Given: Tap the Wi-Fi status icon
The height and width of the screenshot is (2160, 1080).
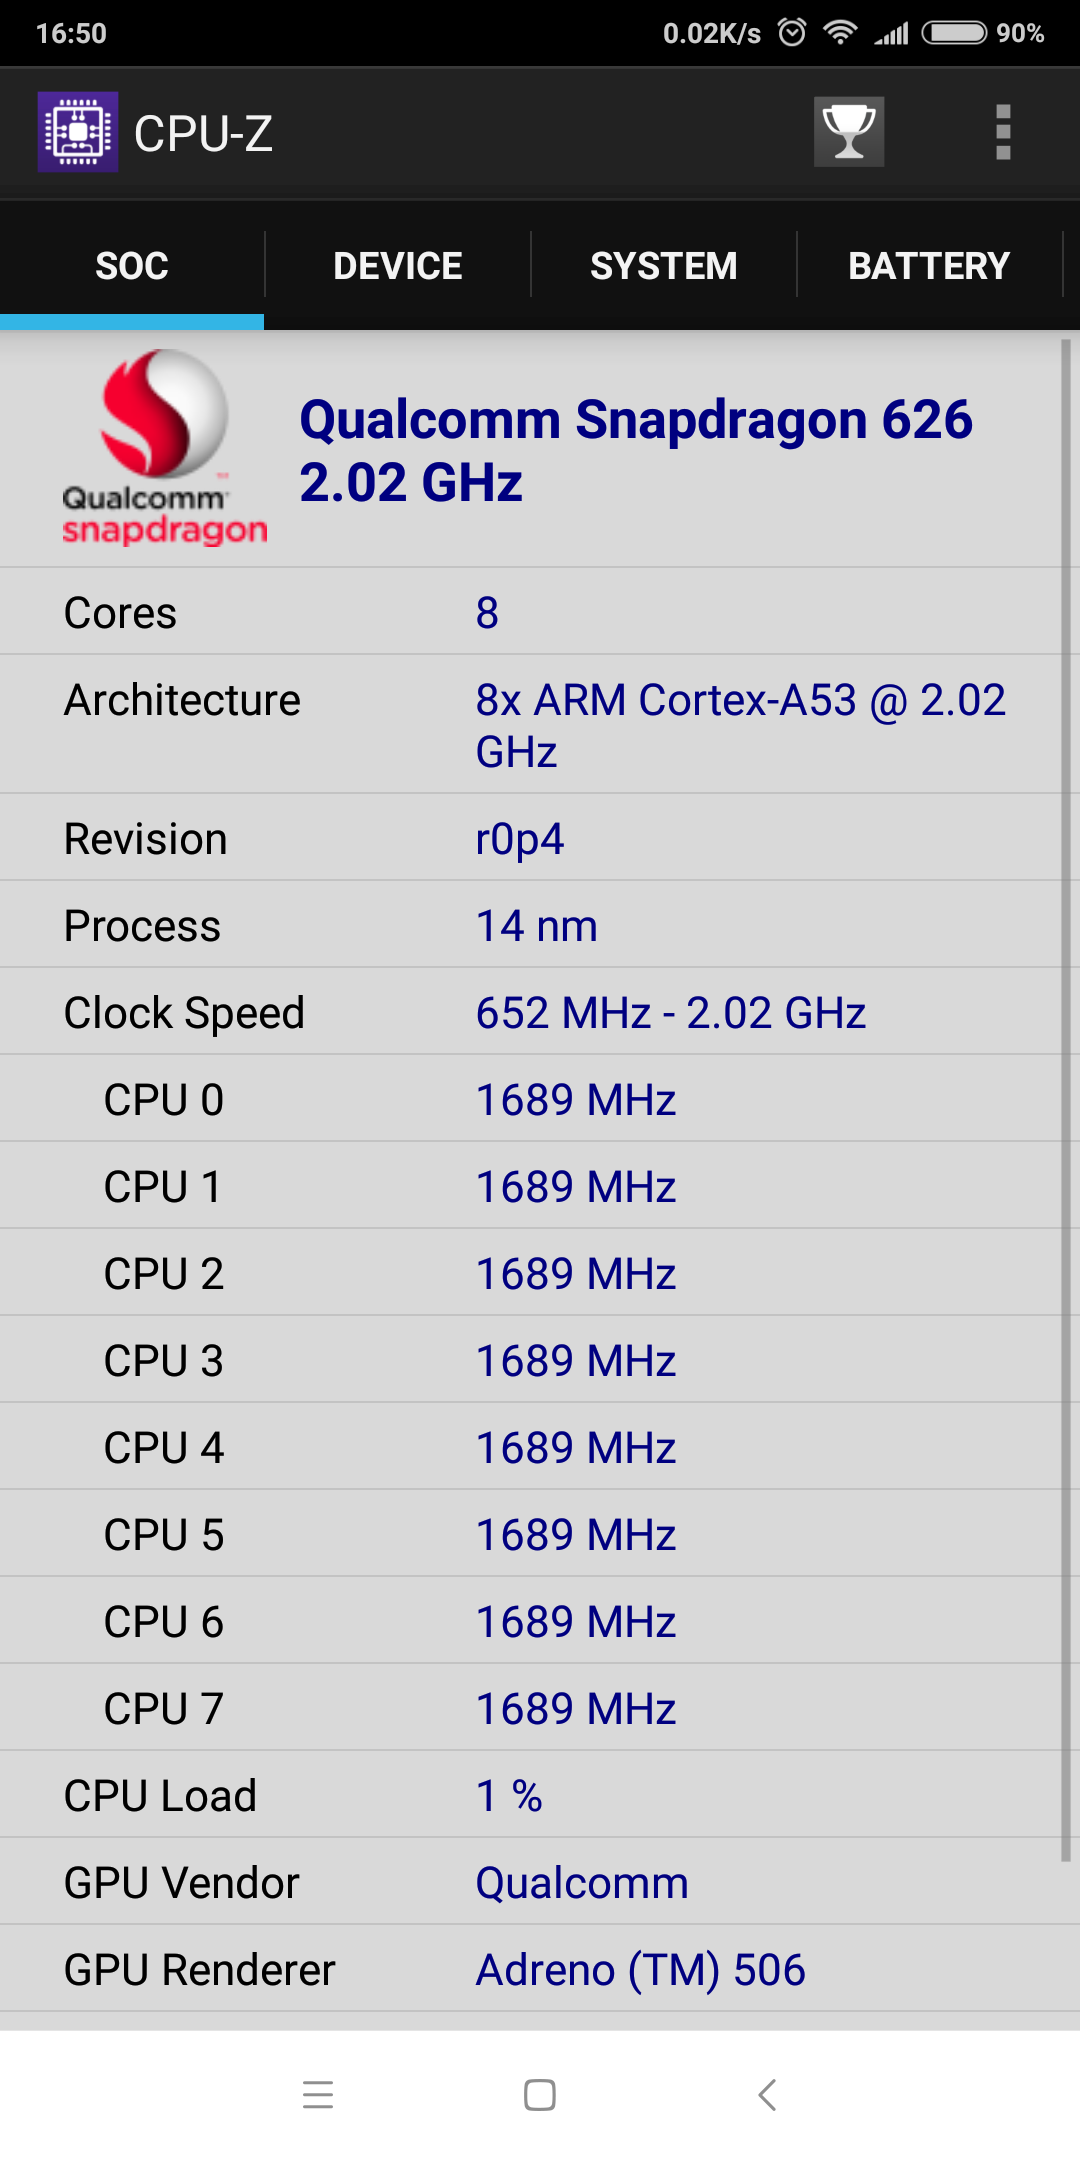Looking at the screenshot, I should (840, 33).
